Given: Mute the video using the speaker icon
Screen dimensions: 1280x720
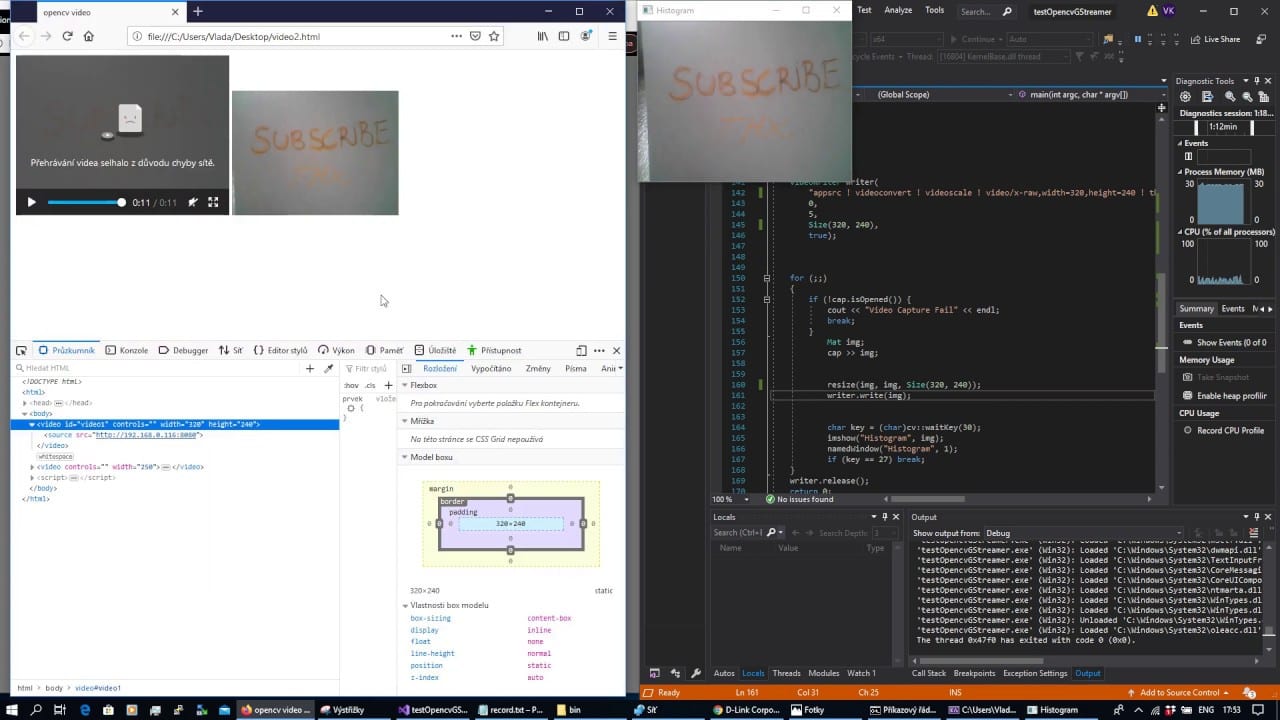Looking at the screenshot, I should click(x=193, y=202).
